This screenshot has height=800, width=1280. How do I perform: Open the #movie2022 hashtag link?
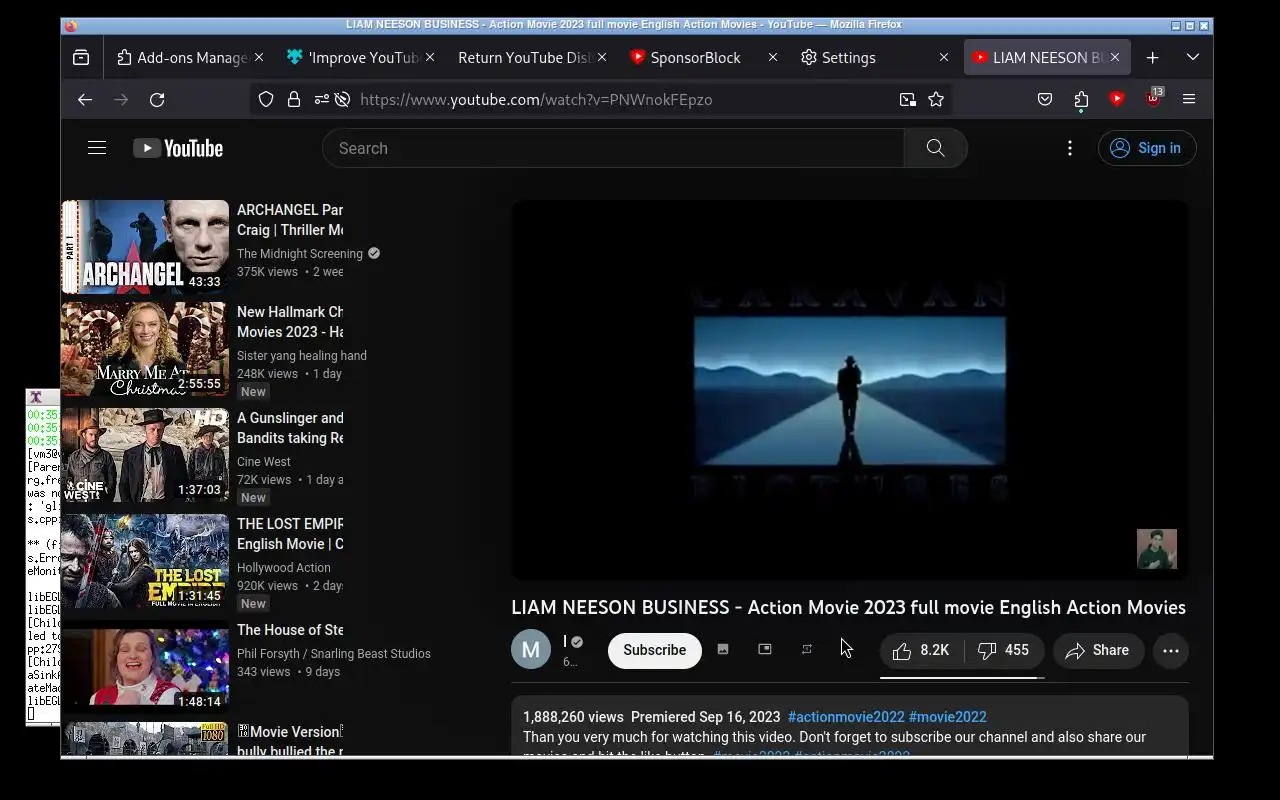[x=948, y=717]
